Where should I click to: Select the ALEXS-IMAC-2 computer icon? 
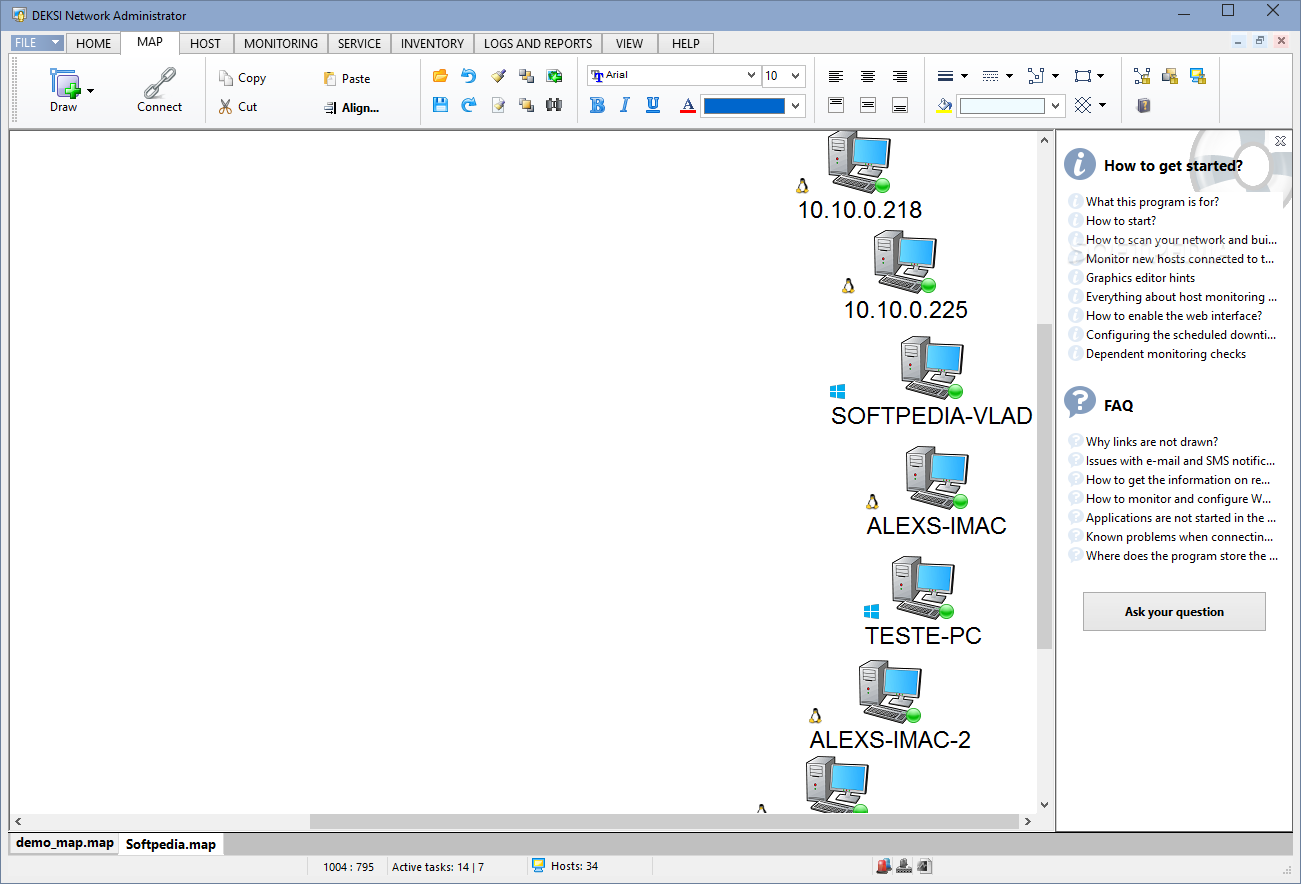[x=889, y=692]
